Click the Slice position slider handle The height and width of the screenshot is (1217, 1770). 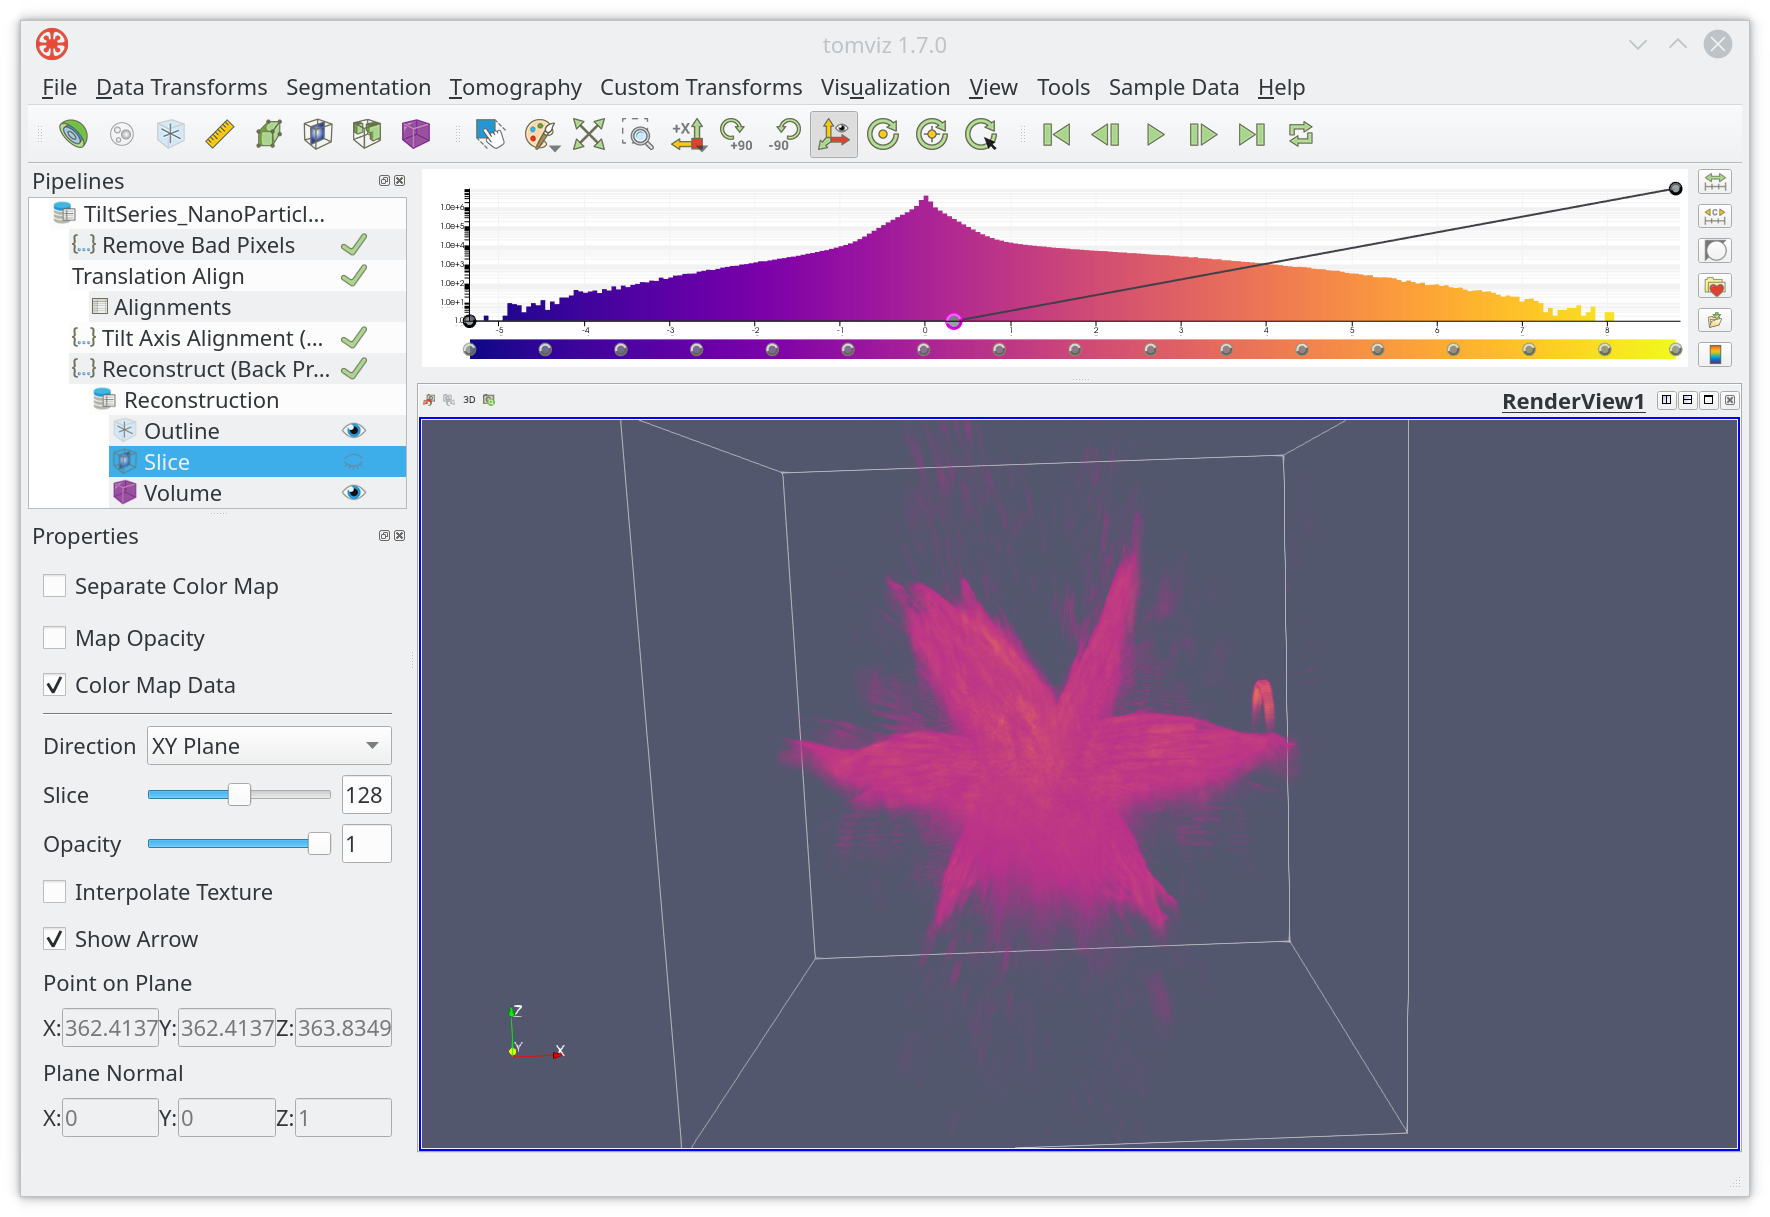[x=239, y=795]
